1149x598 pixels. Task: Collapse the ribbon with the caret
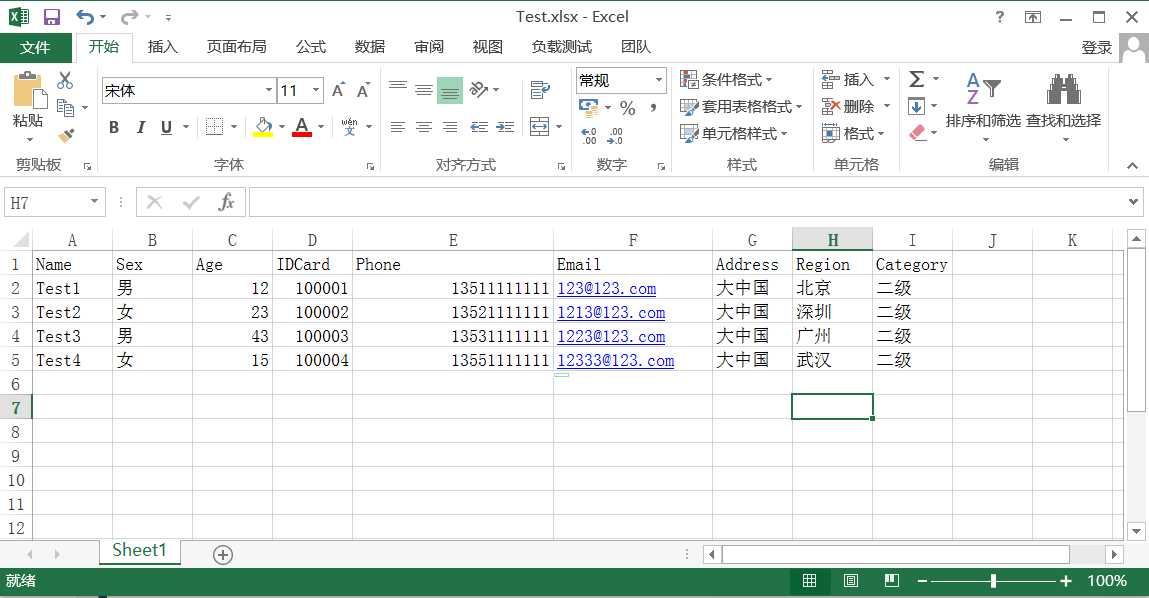click(x=1132, y=166)
